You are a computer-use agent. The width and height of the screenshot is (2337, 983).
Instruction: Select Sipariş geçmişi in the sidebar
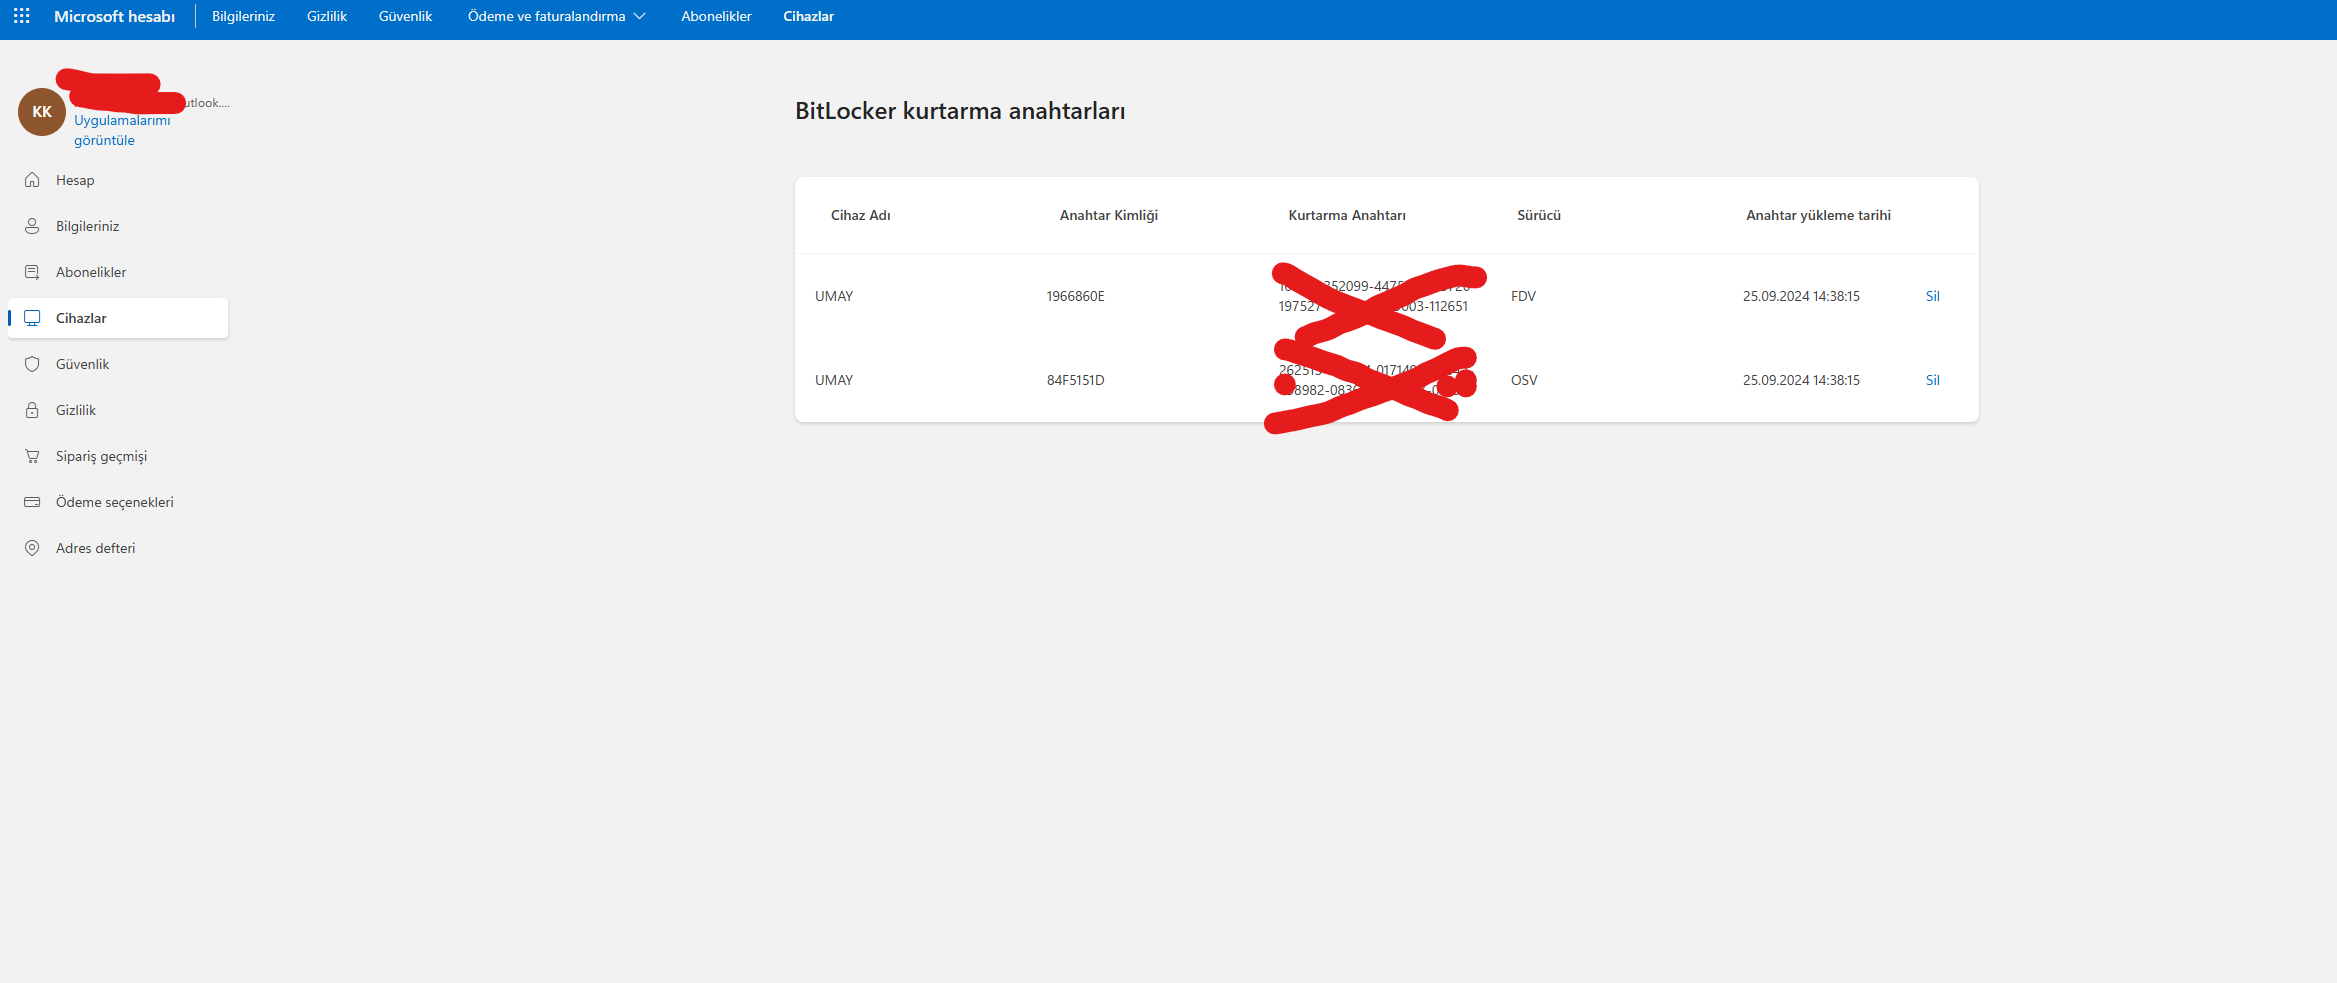click(101, 456)
